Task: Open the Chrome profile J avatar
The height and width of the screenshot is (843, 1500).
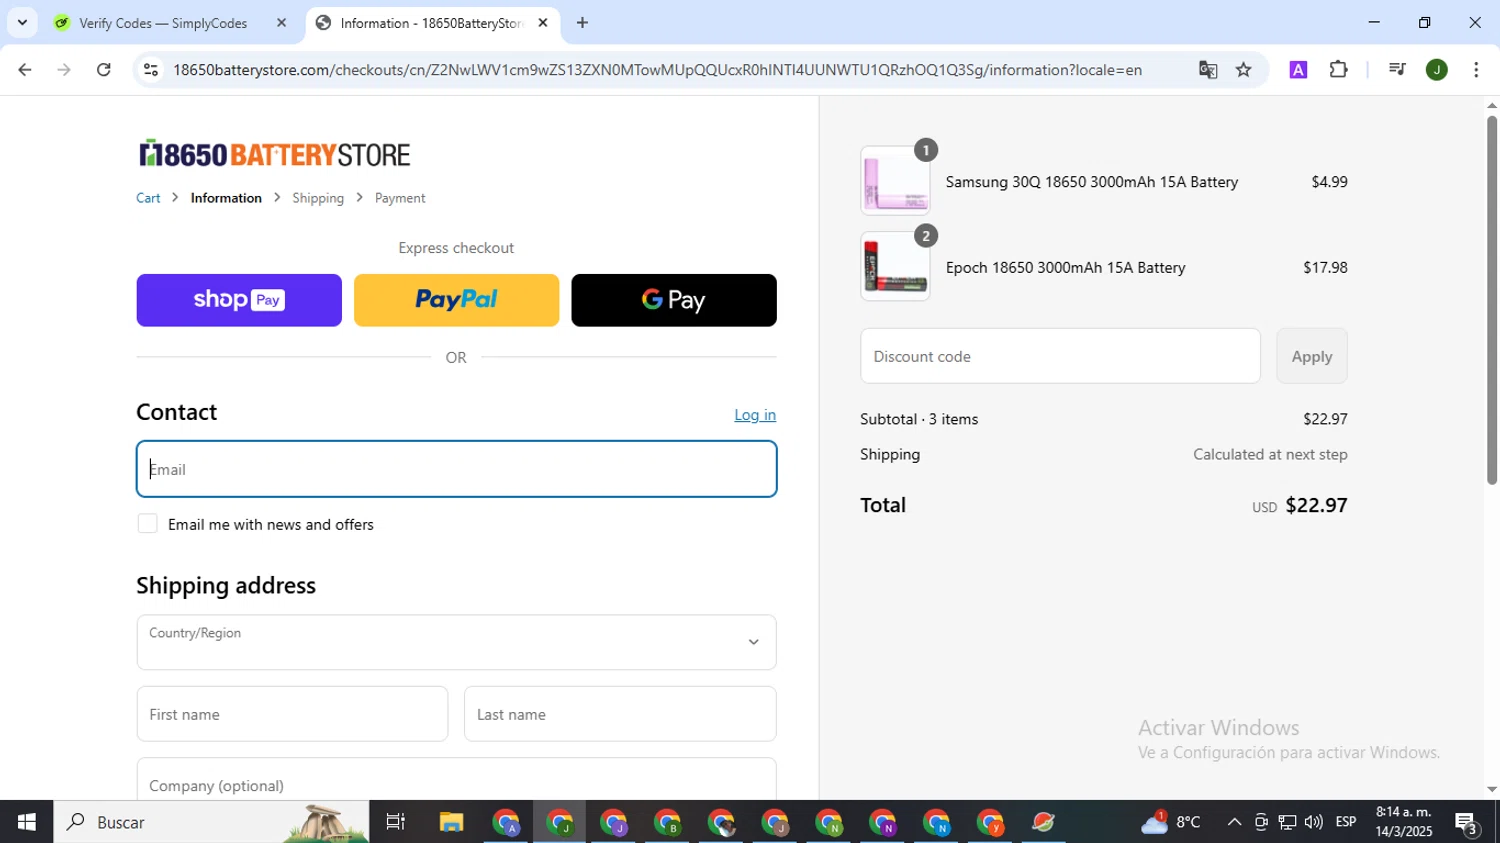Action: coord(1437,70)
